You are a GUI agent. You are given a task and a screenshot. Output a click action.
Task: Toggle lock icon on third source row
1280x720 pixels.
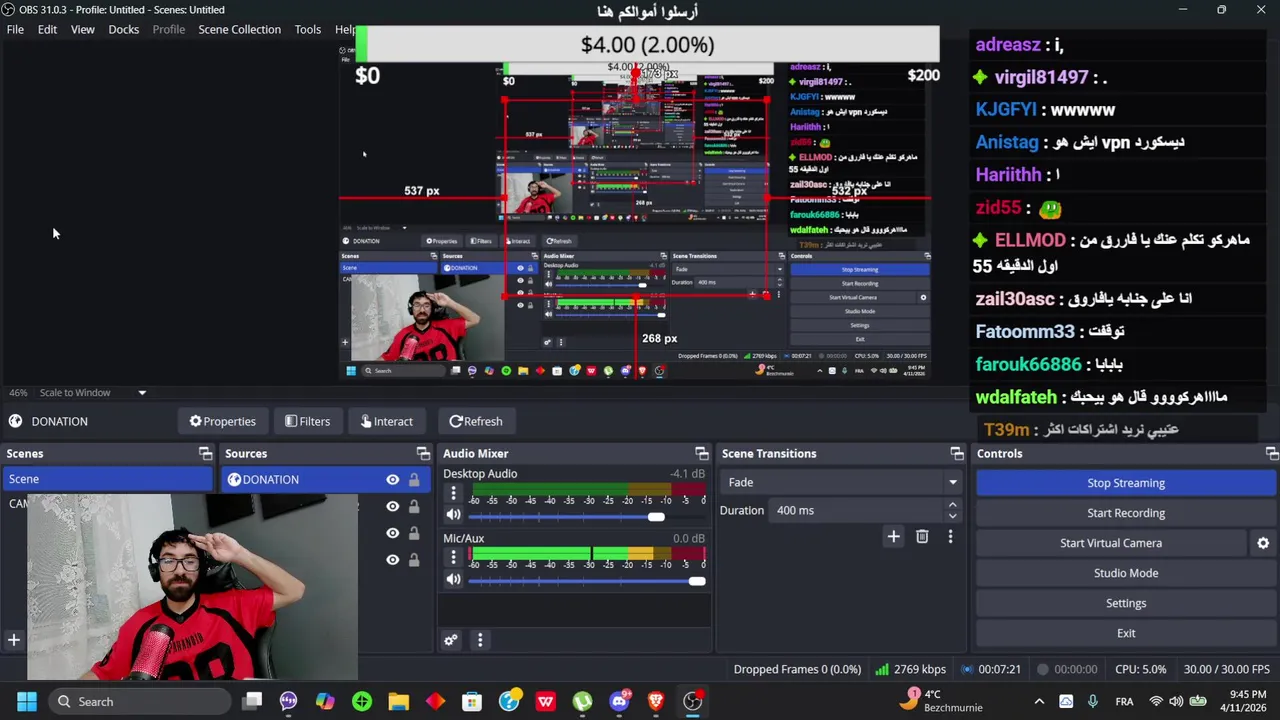click(414, 534)
